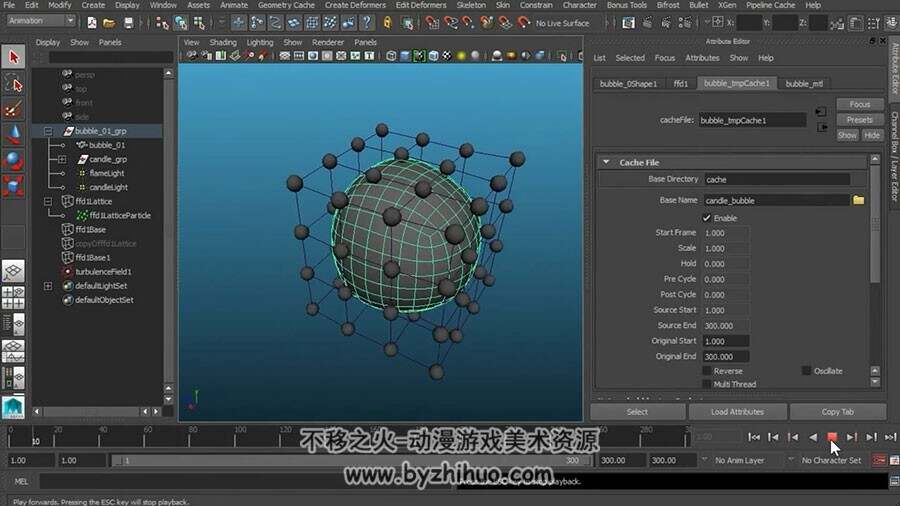Enable wireframe cube shading icon
Image resolution: width=900 pixels, height=506 pixels.
pos(391,56)
